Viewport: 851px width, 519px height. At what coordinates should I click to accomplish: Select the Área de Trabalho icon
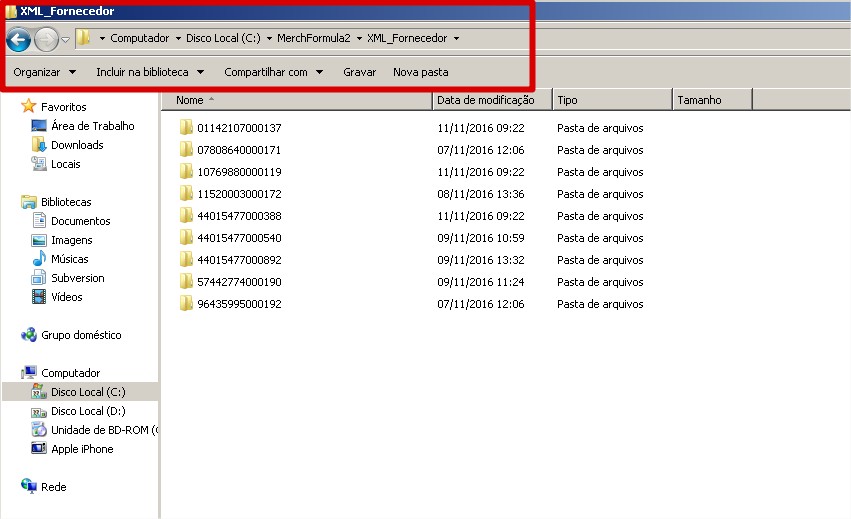click(39, 126)
